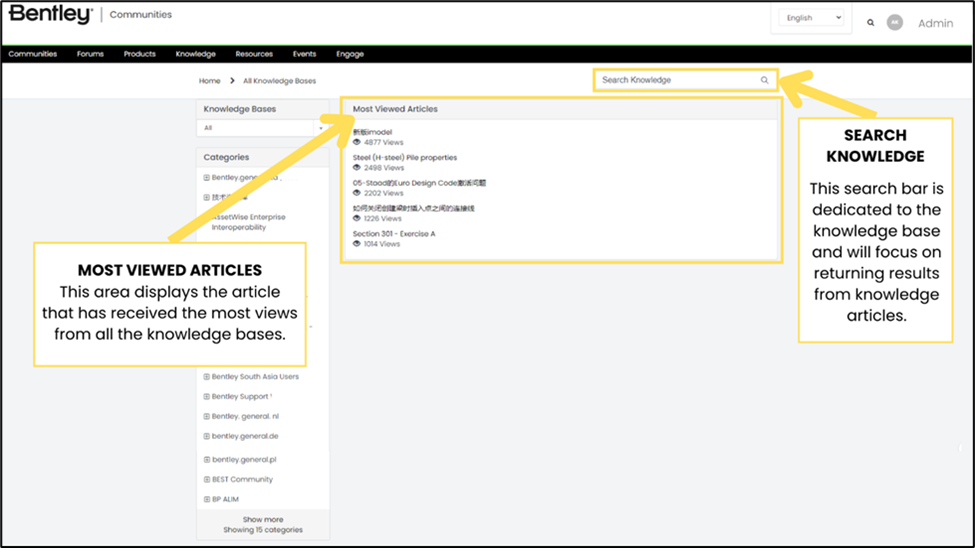Open All Knowledge Bases breadcrumb

pos(279,81)
